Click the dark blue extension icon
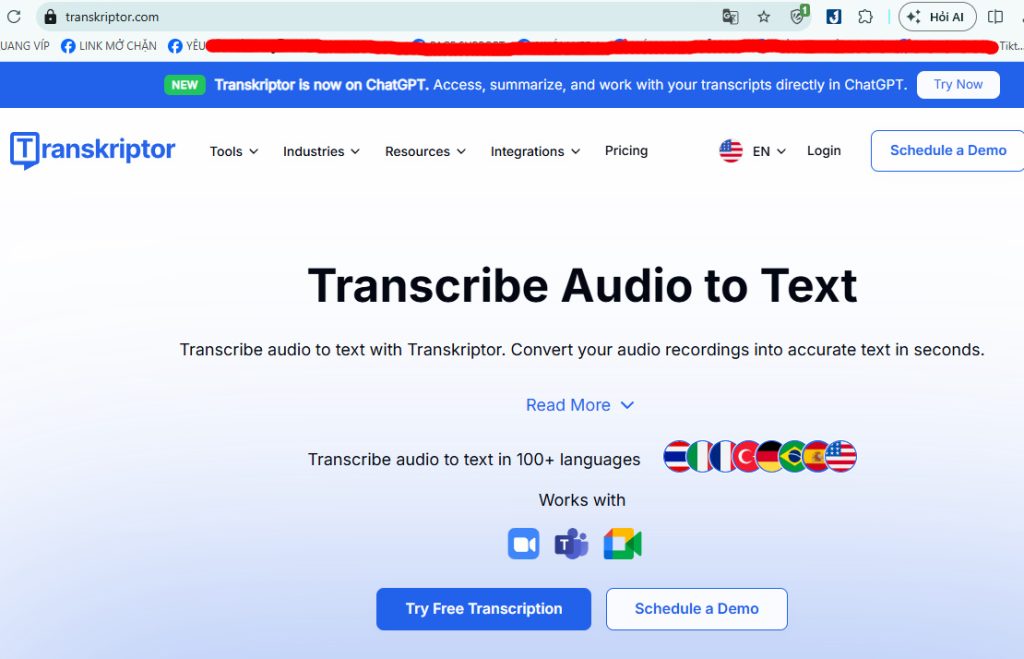Image resolution: width=1024 pixels, height=659 pixels. point(833,16)
